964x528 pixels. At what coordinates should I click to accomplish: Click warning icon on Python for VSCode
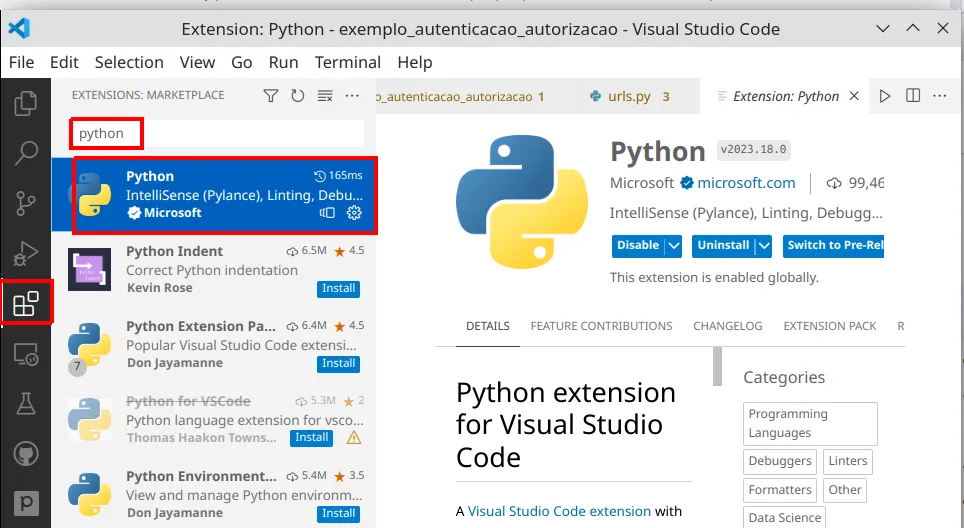(354, 438)
